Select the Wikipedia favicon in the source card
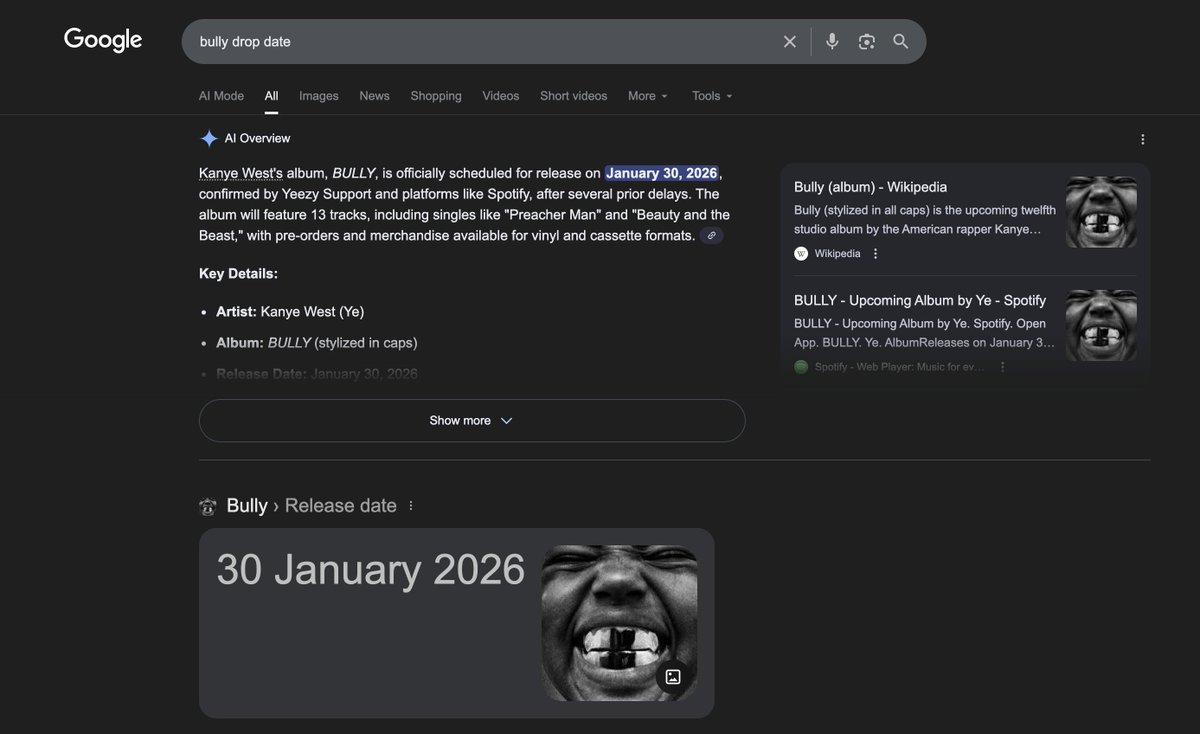 (x=801, y=253)
